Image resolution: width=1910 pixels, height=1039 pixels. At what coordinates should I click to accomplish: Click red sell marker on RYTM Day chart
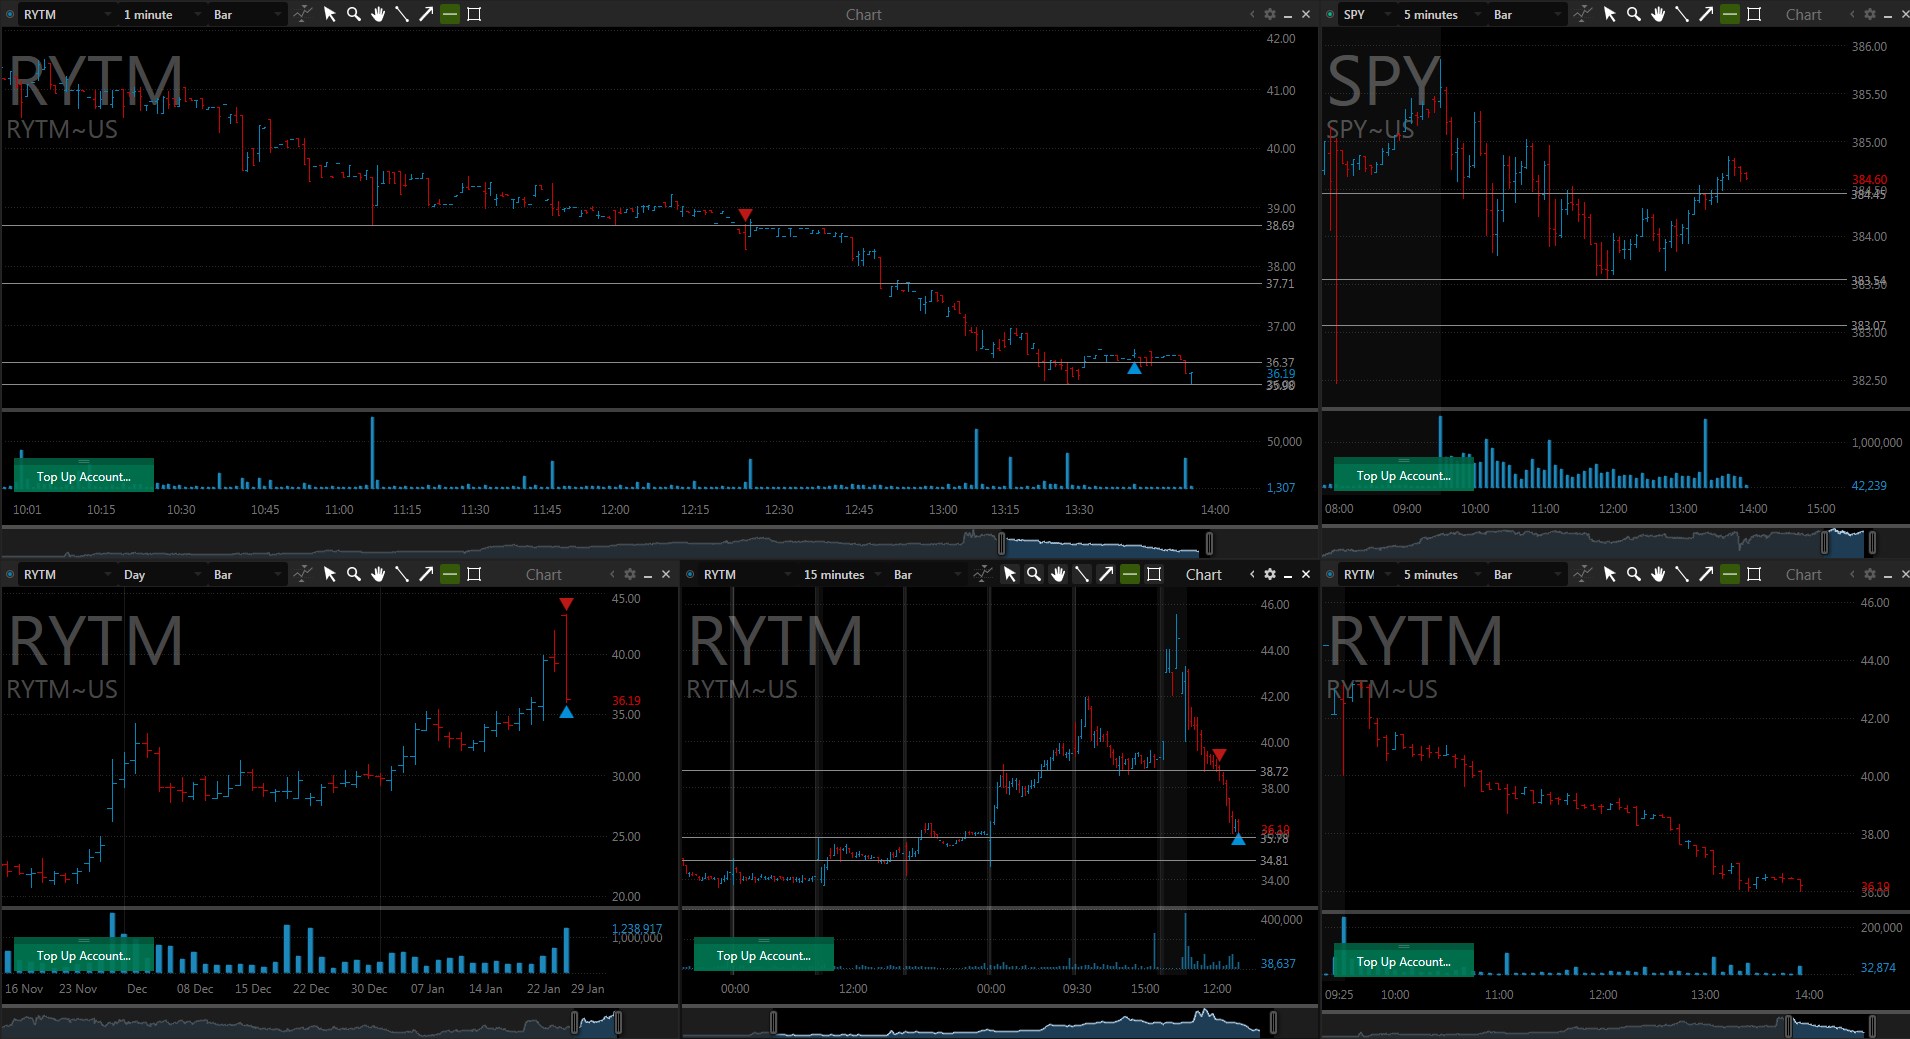[x=566, y=604]
